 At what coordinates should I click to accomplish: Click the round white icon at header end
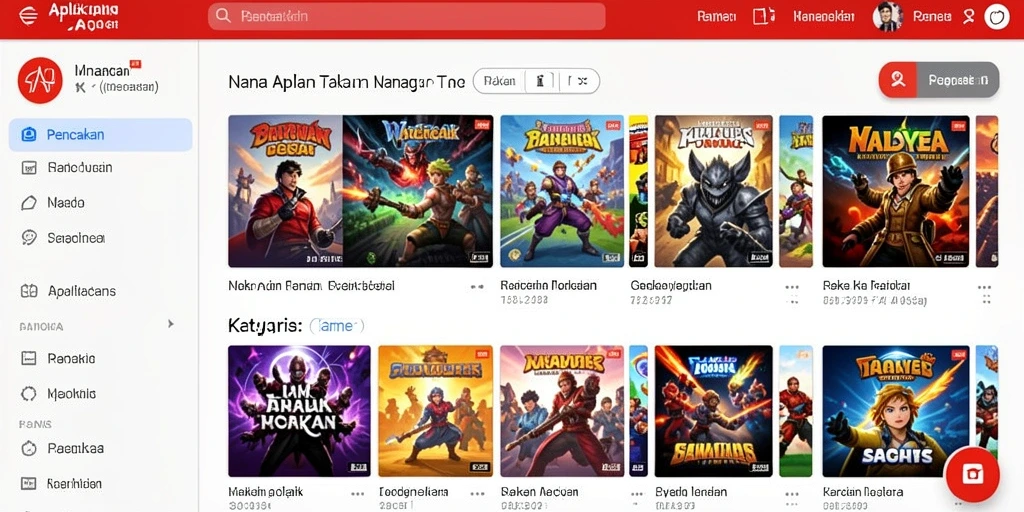997,16
